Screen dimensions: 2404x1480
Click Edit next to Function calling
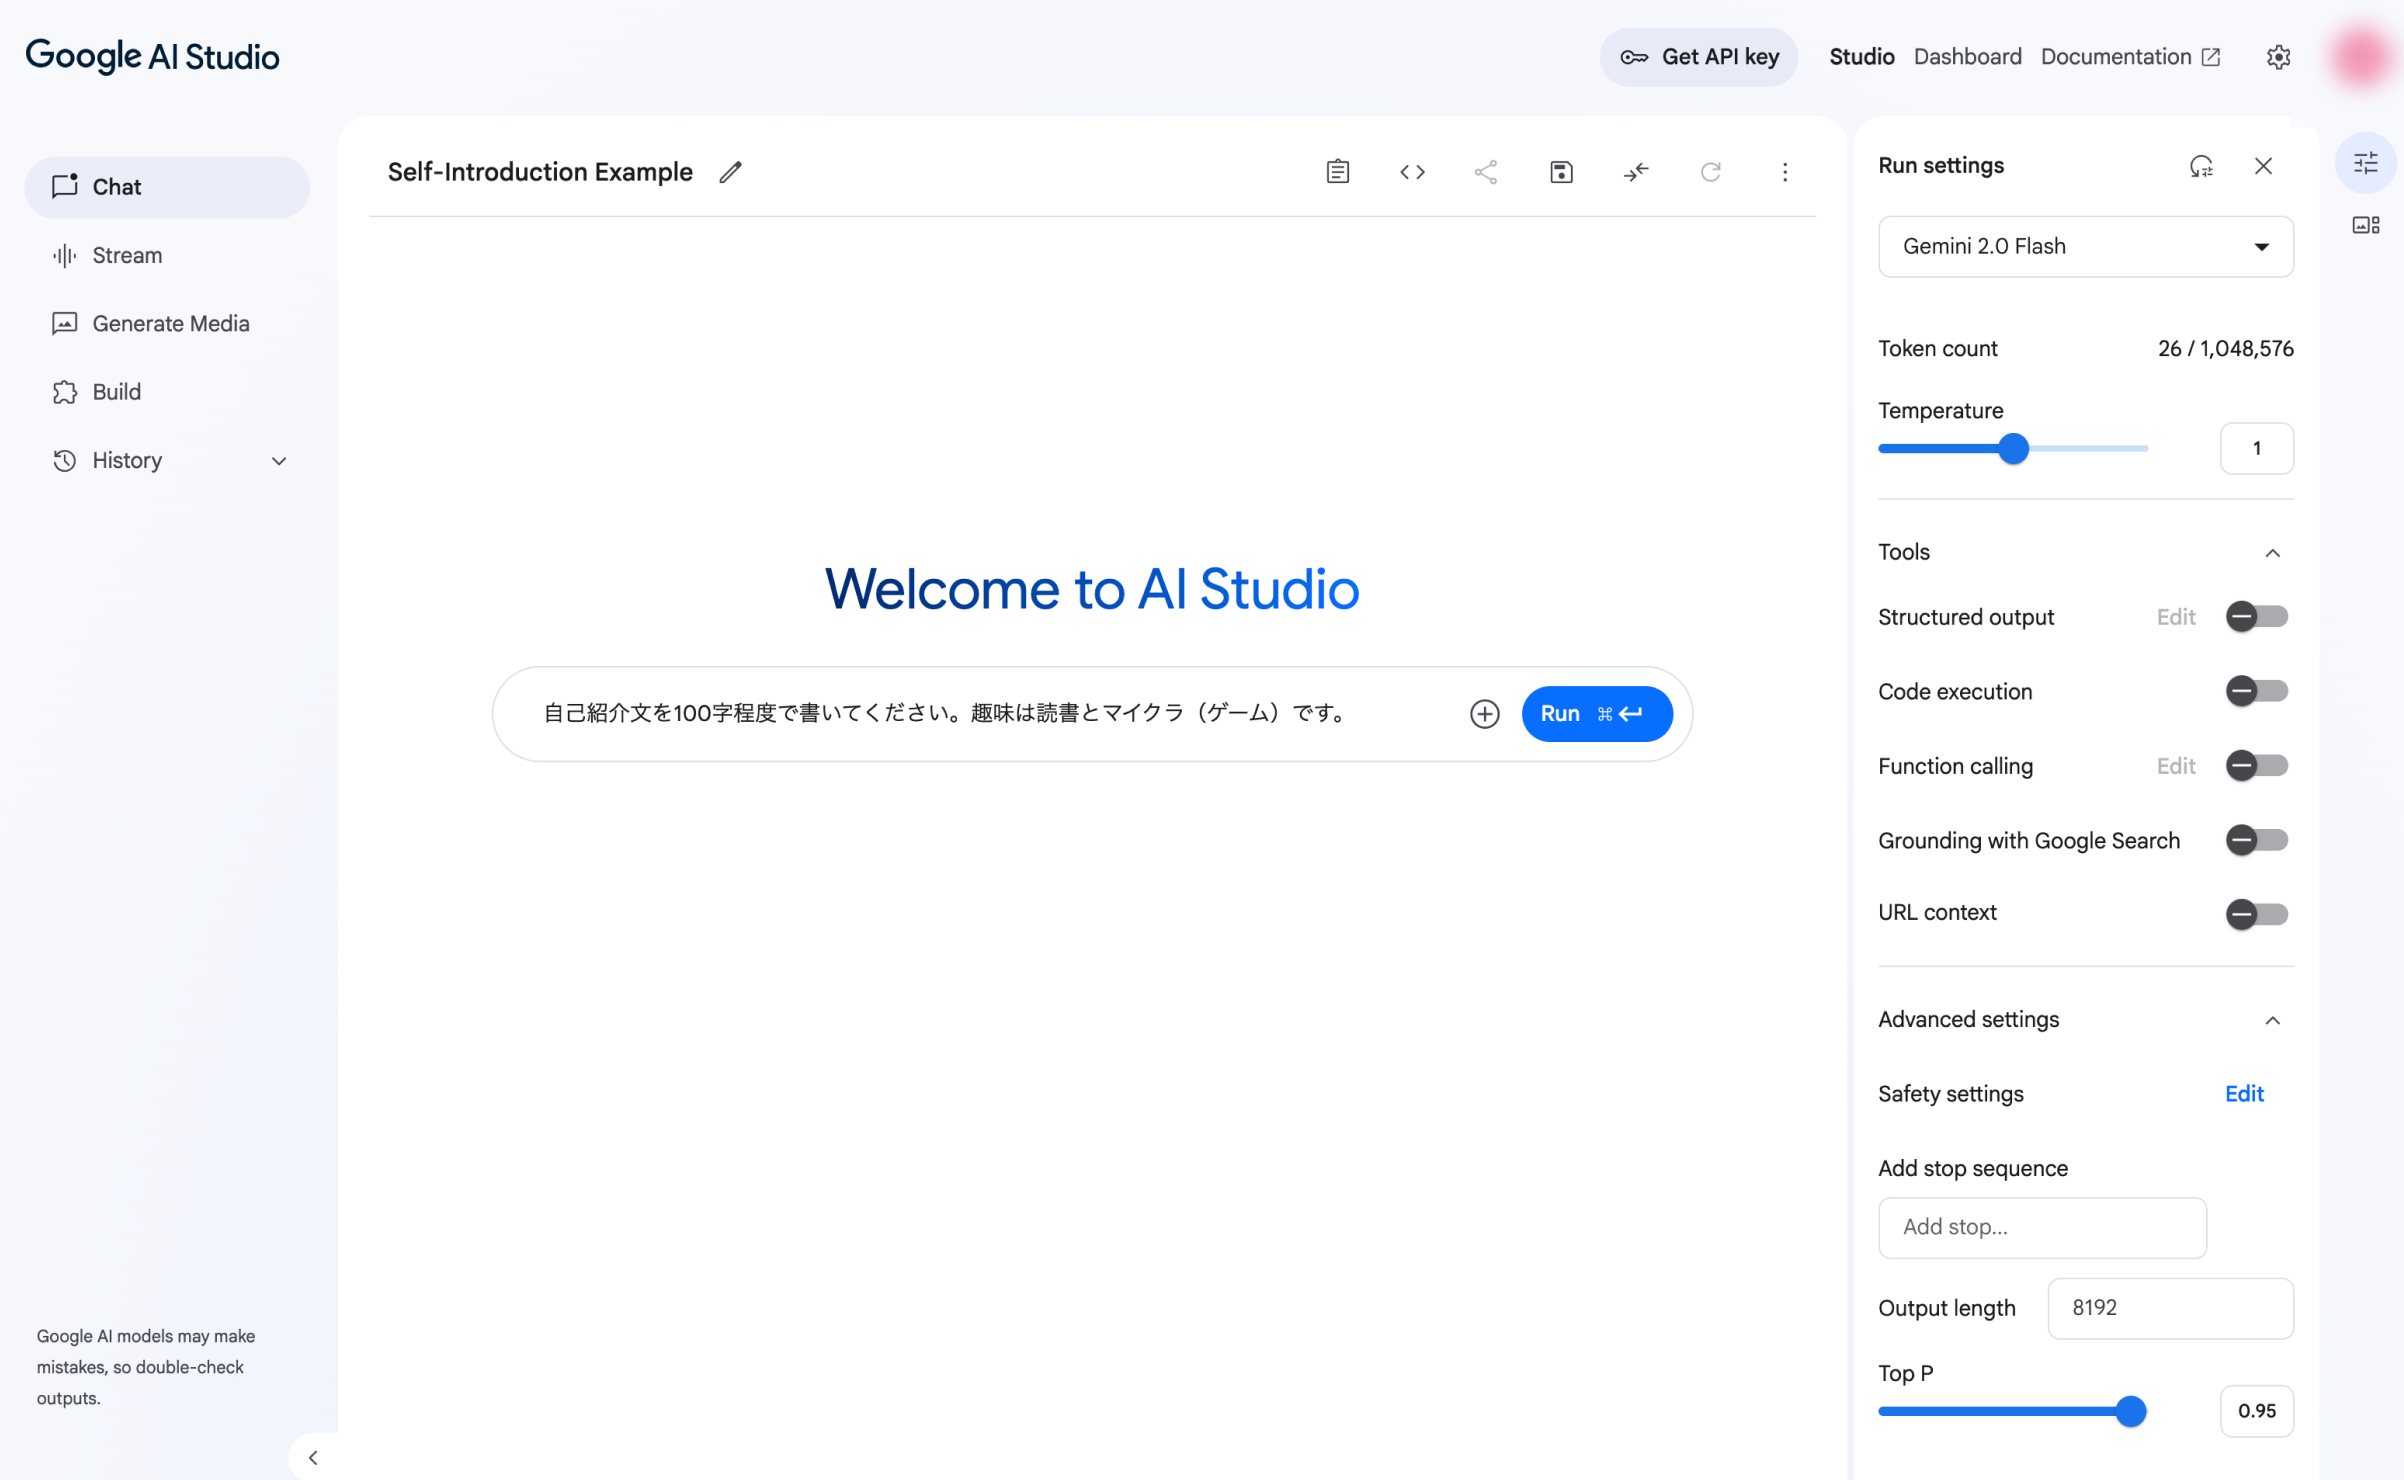(x=2176, y=766)
